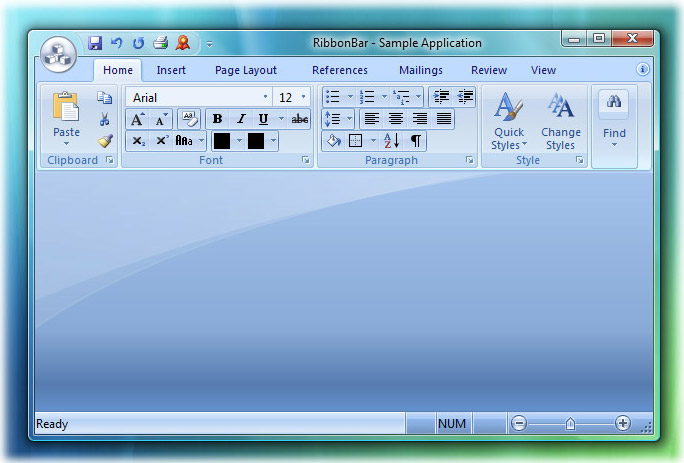Toggle Center alignment
This screenshot has height=463, width=684.
(x=396, y=119)
